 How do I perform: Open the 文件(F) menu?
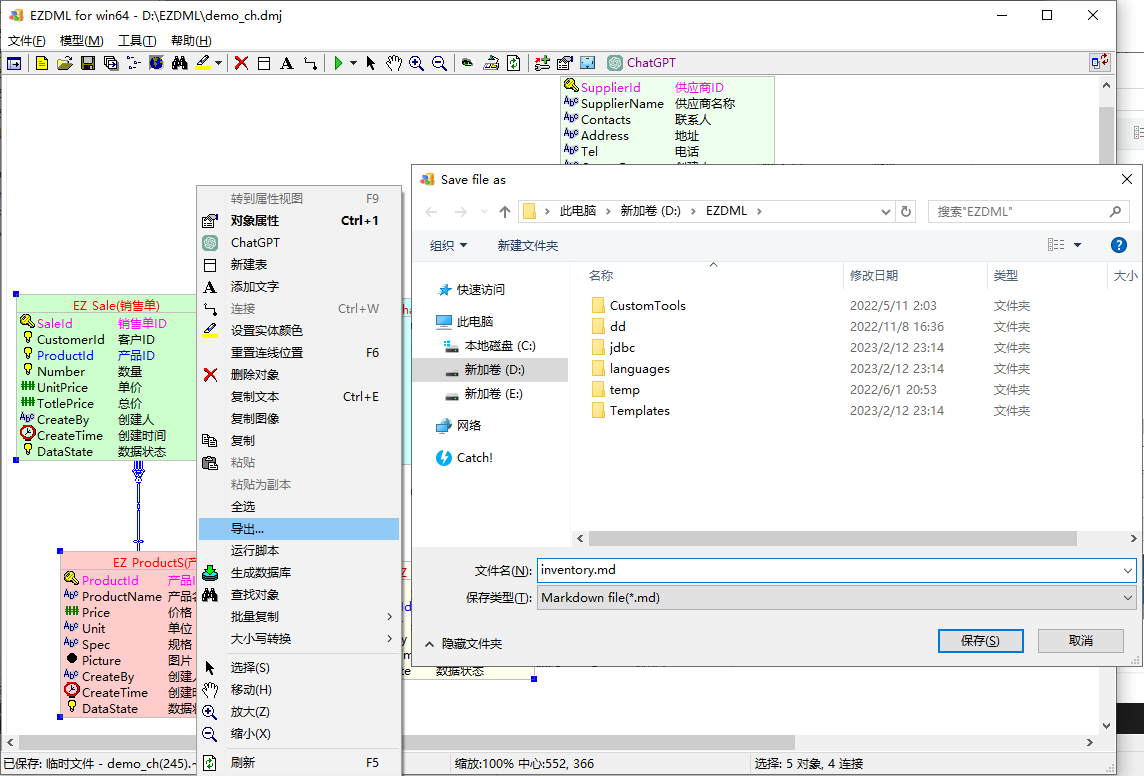click(x=26, y=41)
